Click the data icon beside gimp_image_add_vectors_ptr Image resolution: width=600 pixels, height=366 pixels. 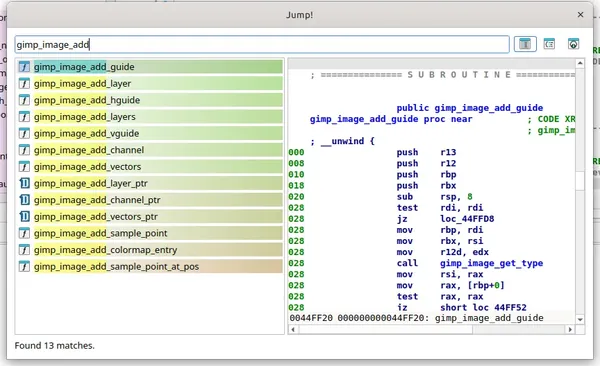click(24, 217)
